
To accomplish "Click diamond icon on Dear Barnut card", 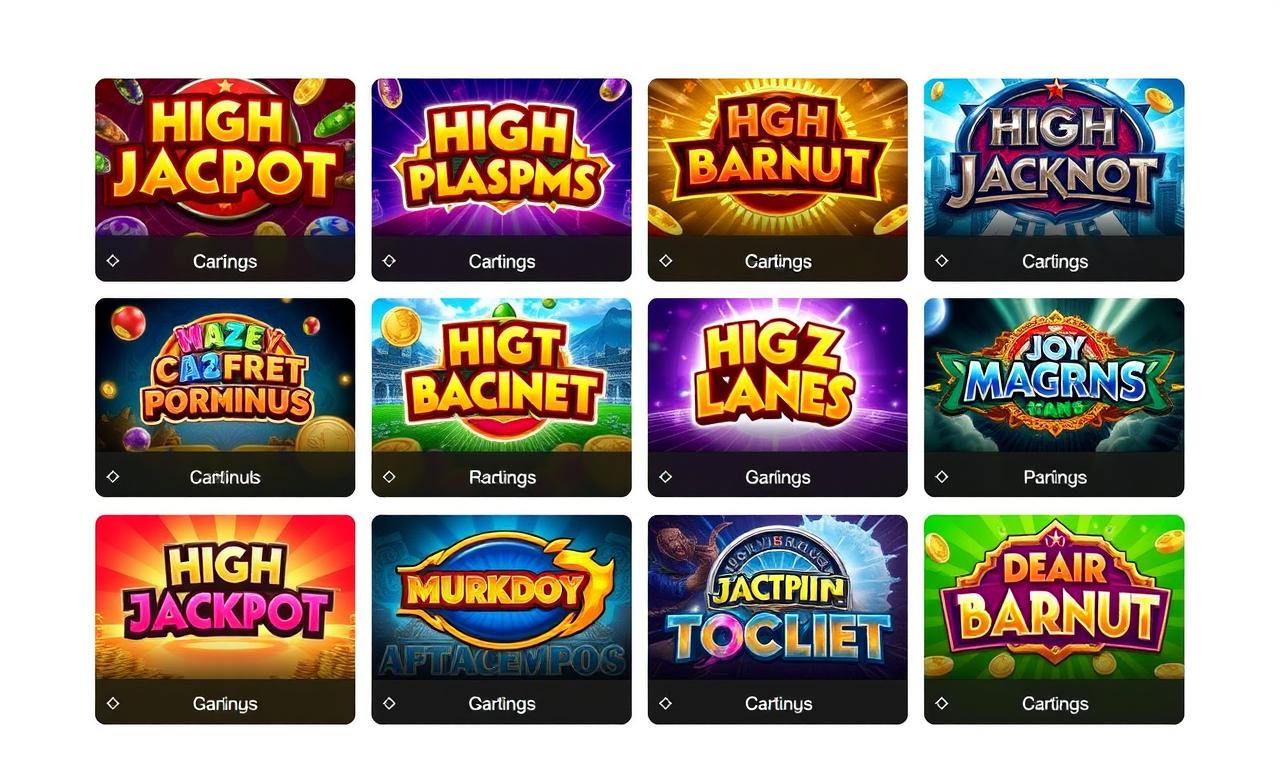I will (x=941, y=704).
